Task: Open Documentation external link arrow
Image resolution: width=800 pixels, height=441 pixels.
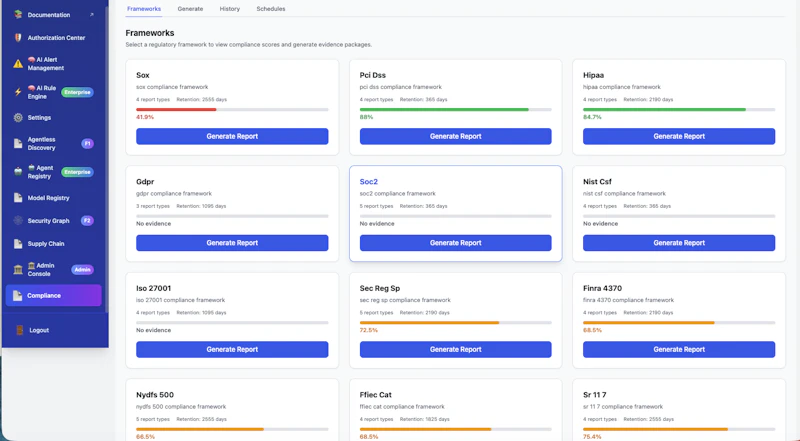Action: point(91,15)
